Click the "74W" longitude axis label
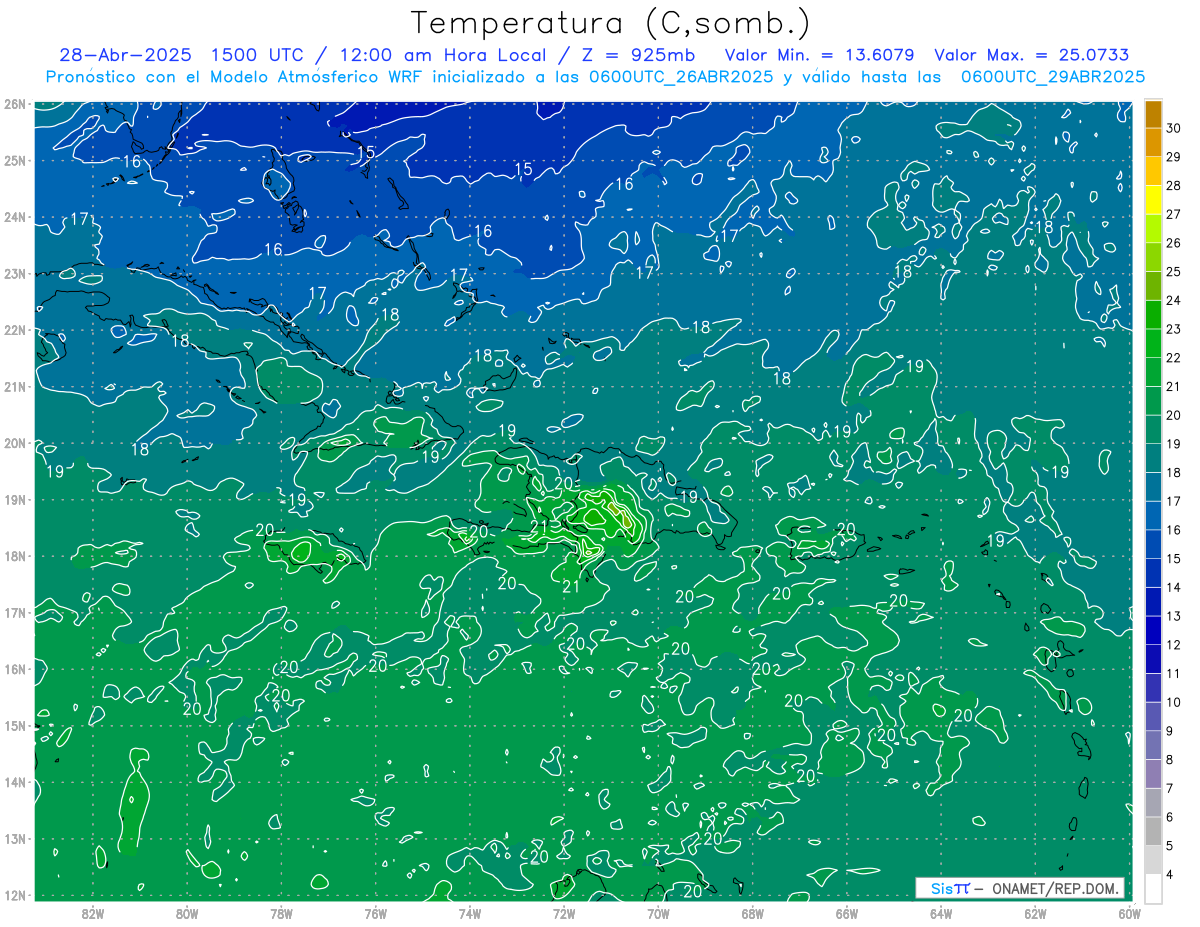This screenshot has width=1200, height=927. (470, 913)
